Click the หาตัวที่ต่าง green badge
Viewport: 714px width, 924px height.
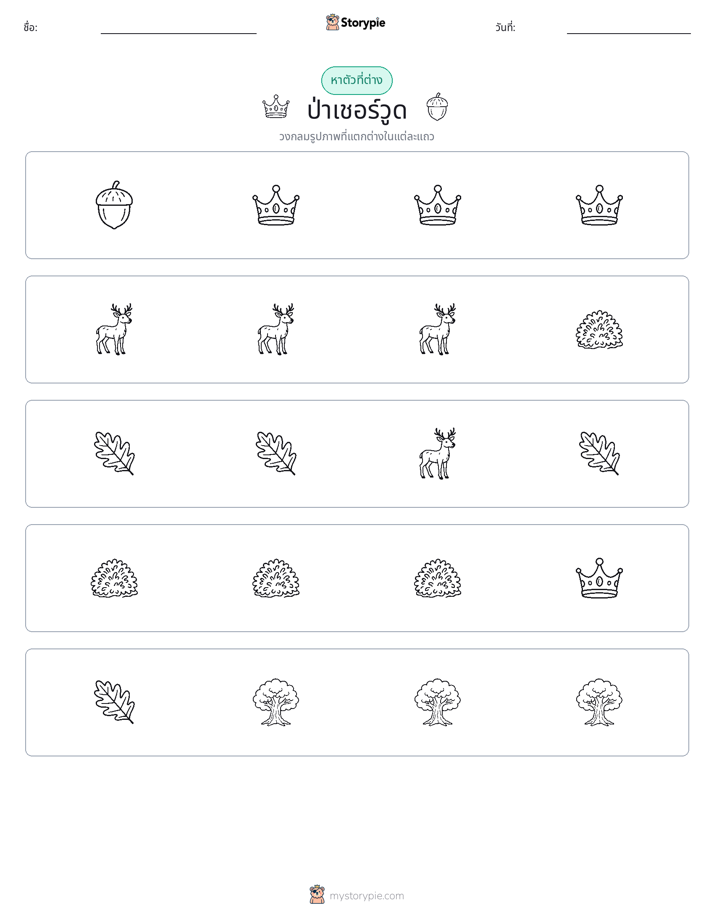click(x=357, y=80)
